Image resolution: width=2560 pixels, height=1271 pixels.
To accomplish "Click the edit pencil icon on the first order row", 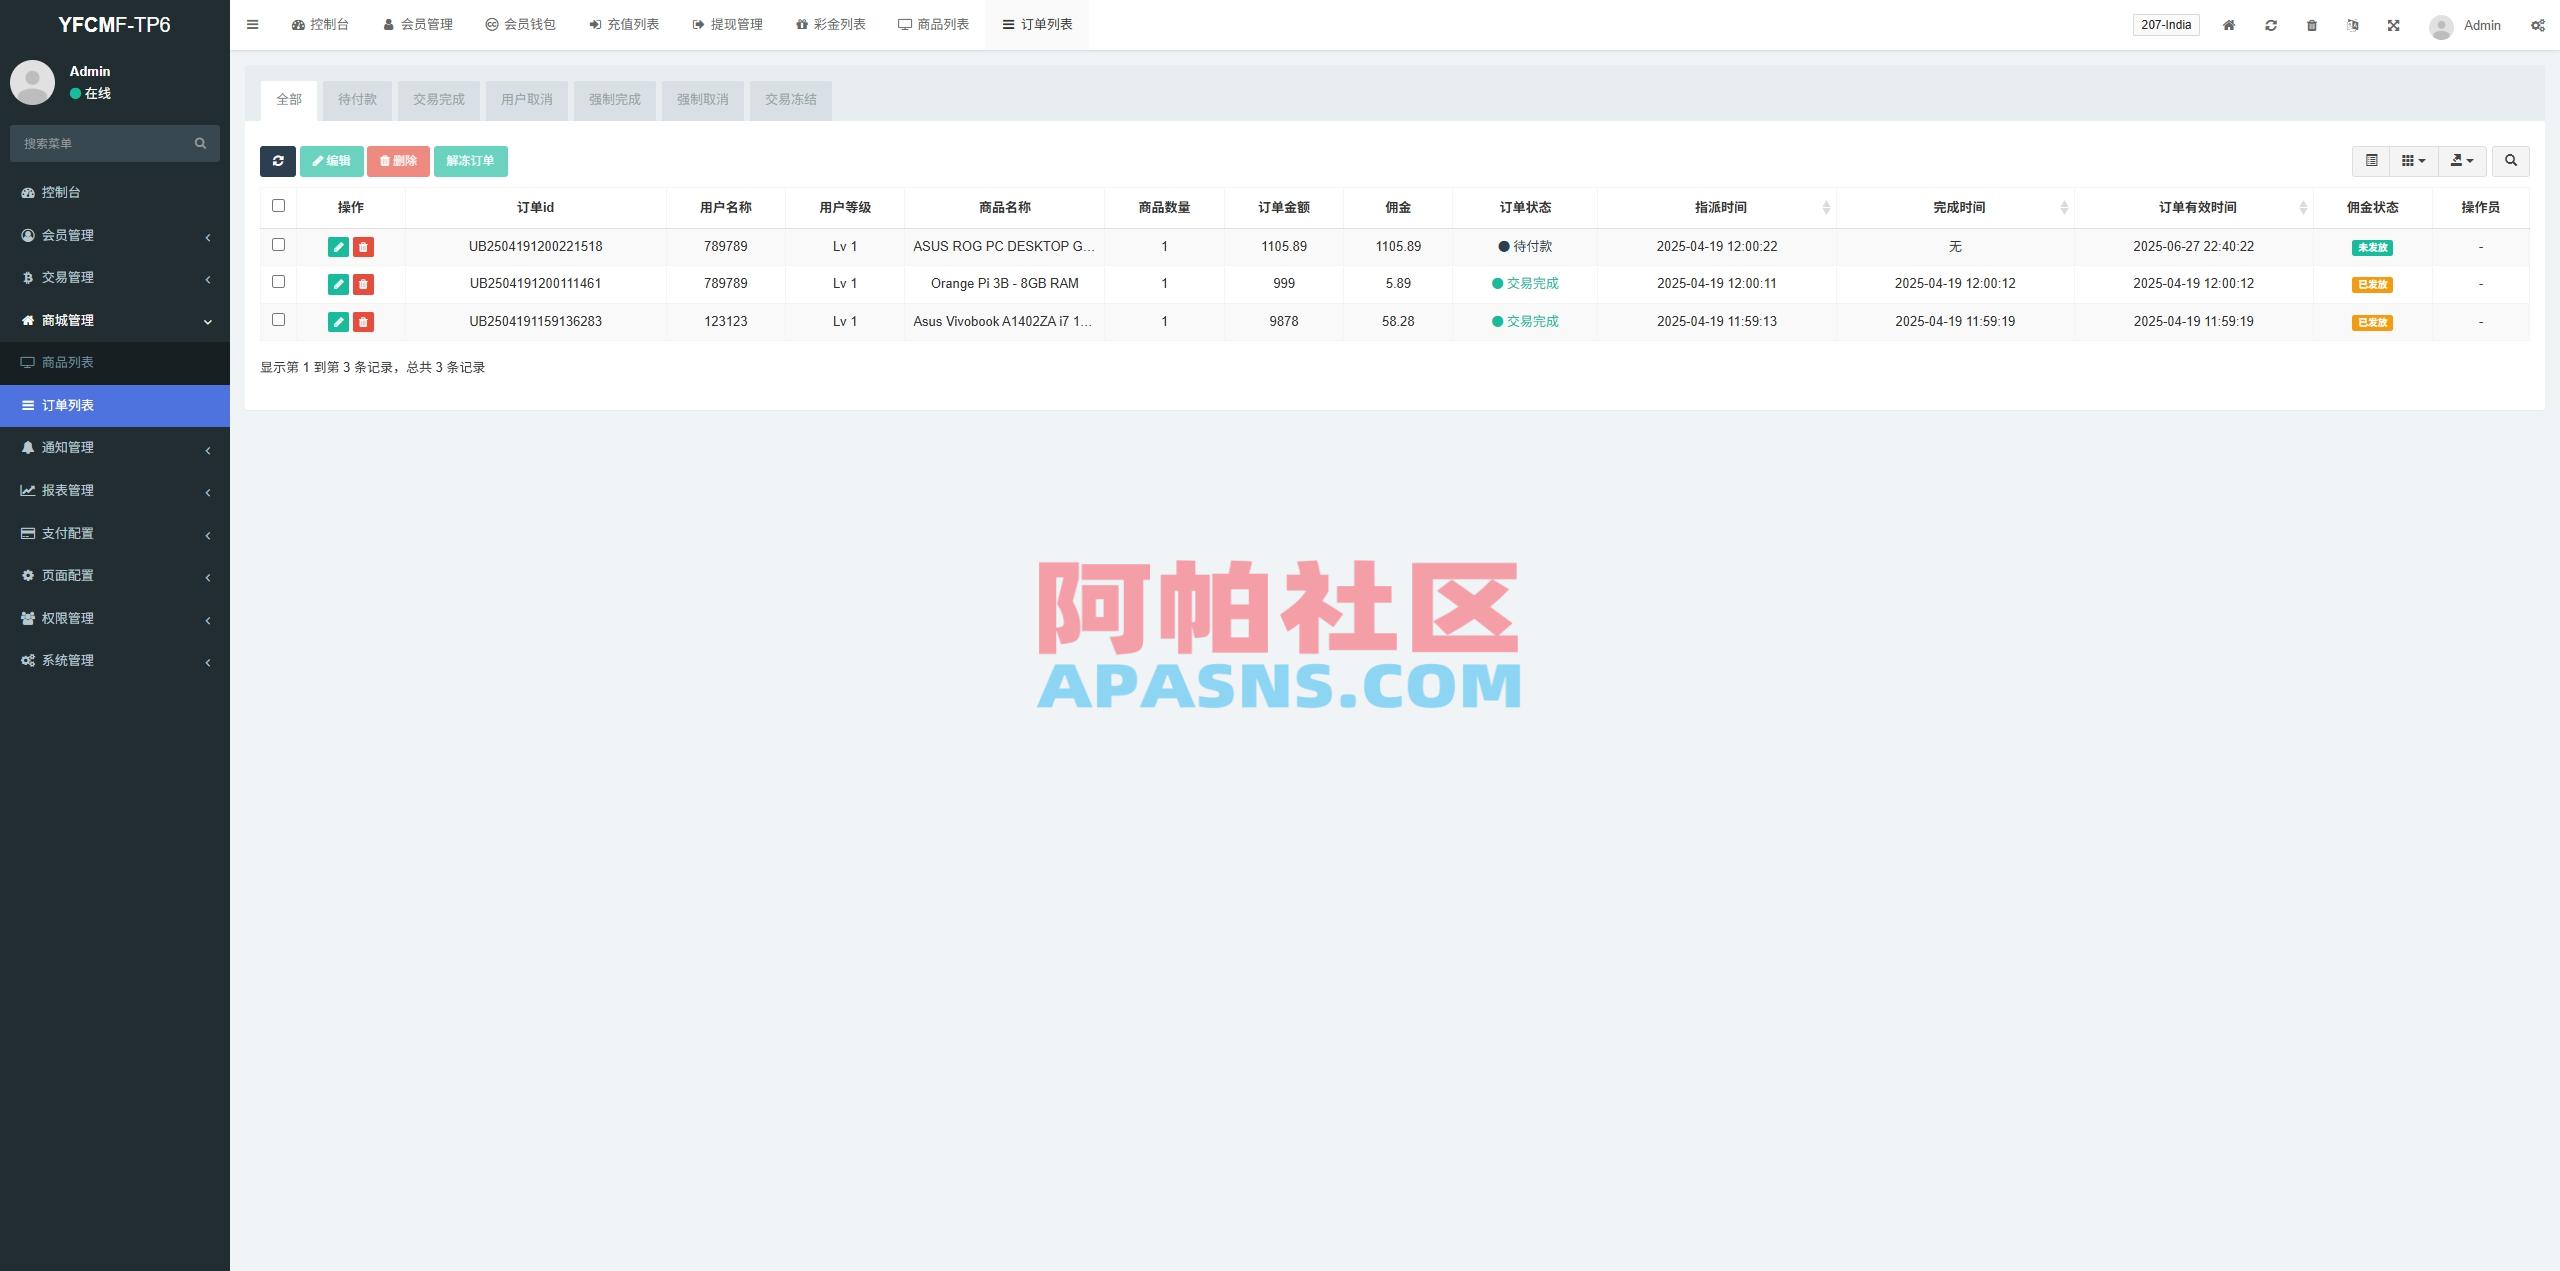I will coord(339,246).
